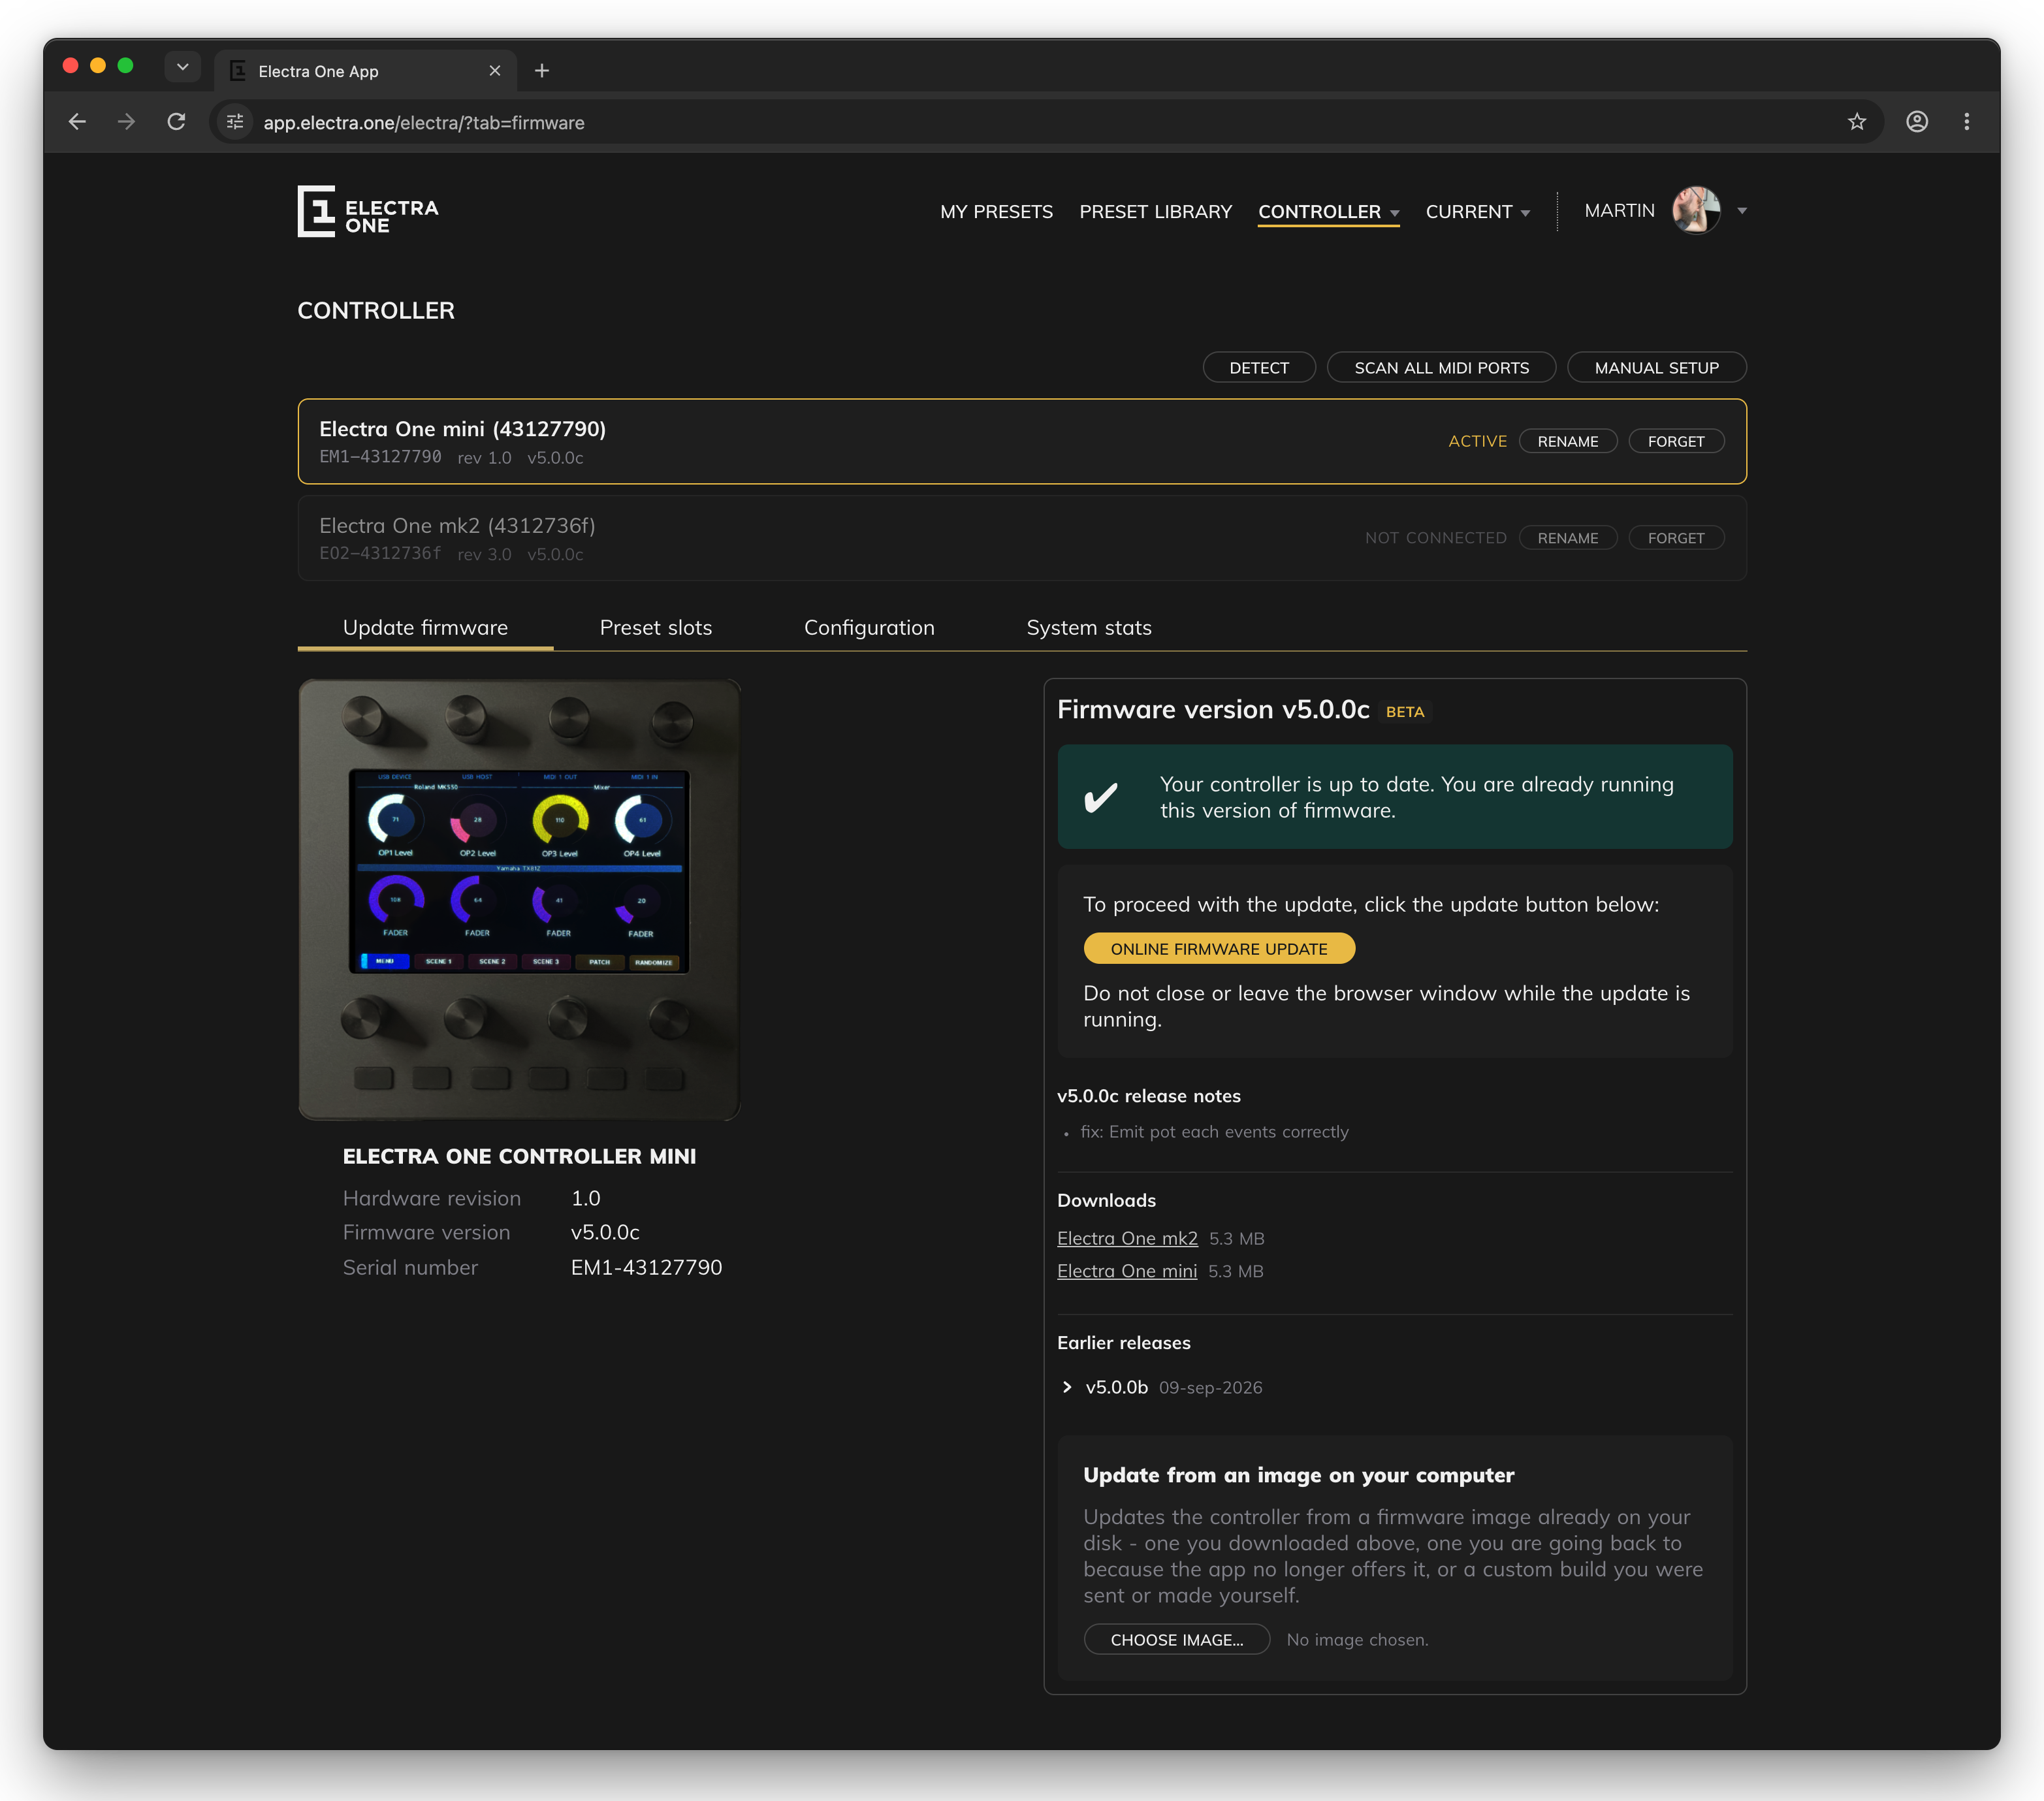Click SCAN ALL MIDI PORTS
This screenshot has width=2044, height=1801.
tap(1441, 368)
